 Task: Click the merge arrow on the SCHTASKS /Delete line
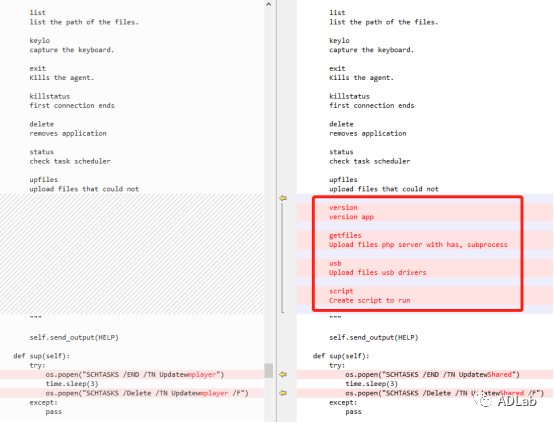(x=283, y=393)
